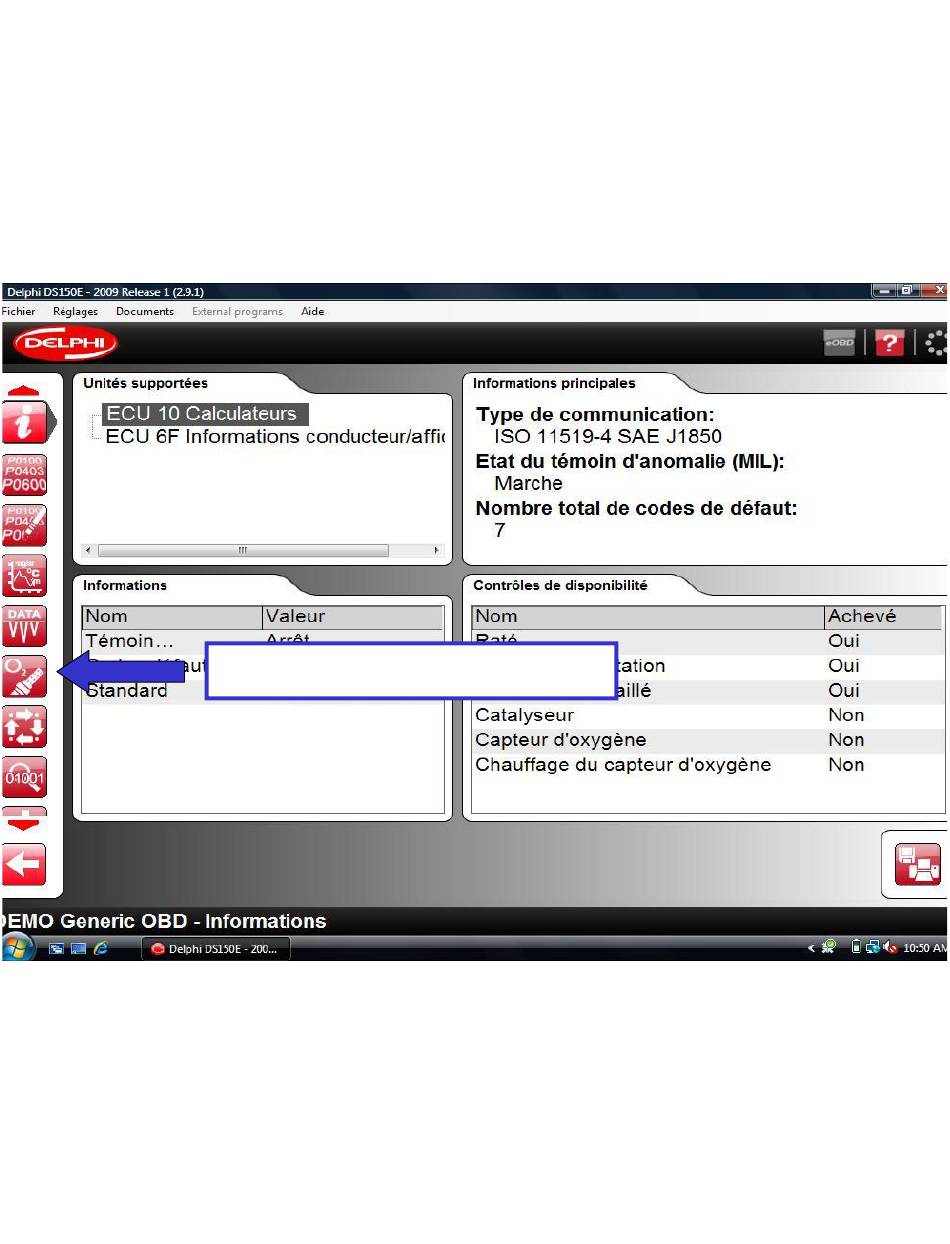This screenshot has height=1244, width=950.
Task: Click the volume icon in system tray
Action: 892,949
